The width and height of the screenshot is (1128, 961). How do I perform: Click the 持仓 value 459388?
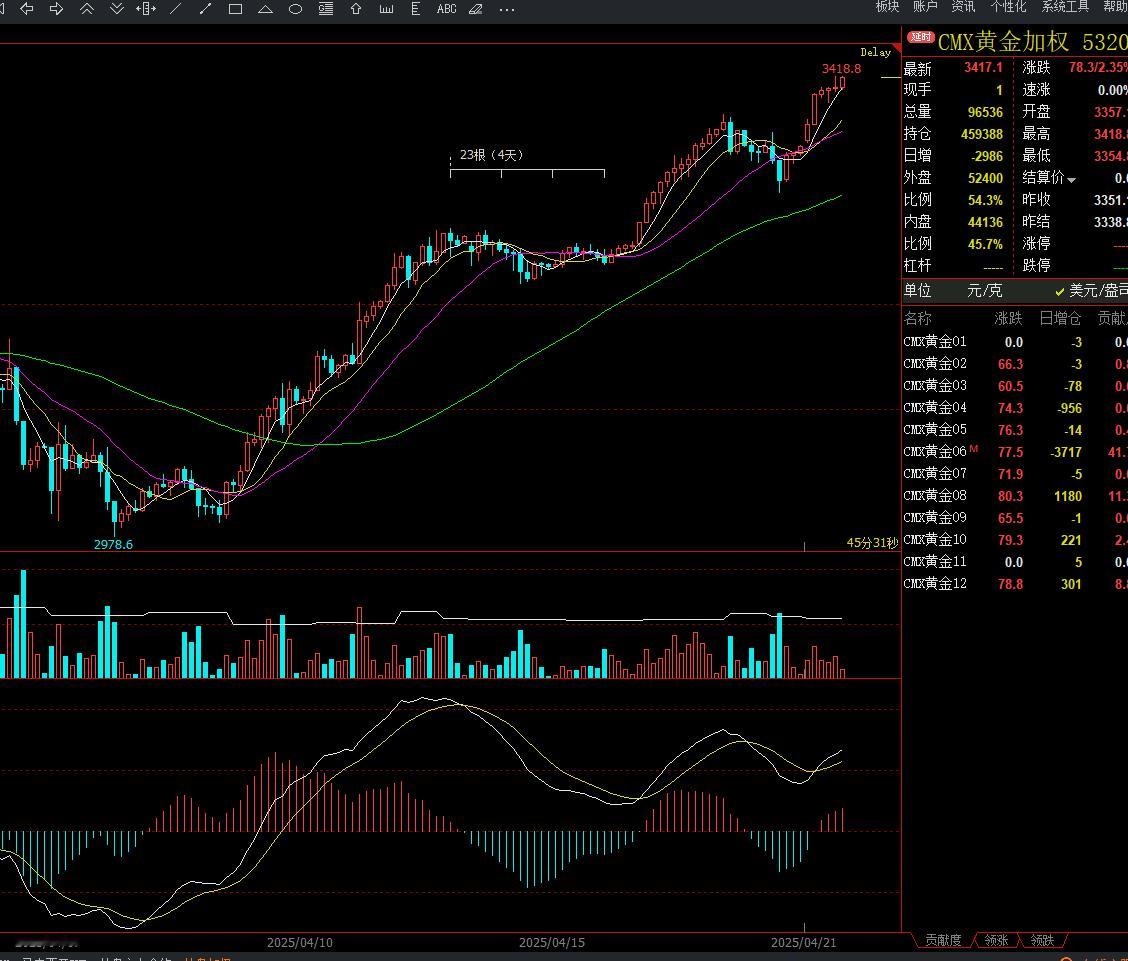coord(982,134)
